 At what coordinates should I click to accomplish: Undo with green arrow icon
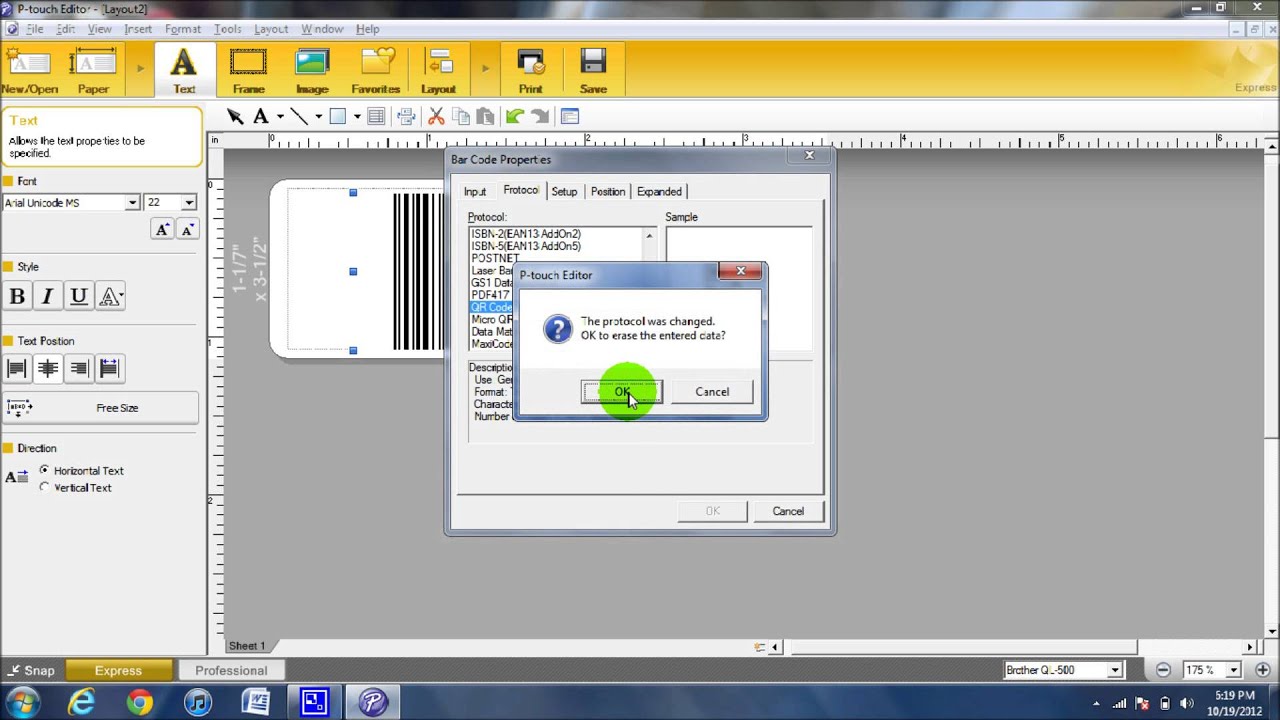pyautogui.click(x=515, y=117)
